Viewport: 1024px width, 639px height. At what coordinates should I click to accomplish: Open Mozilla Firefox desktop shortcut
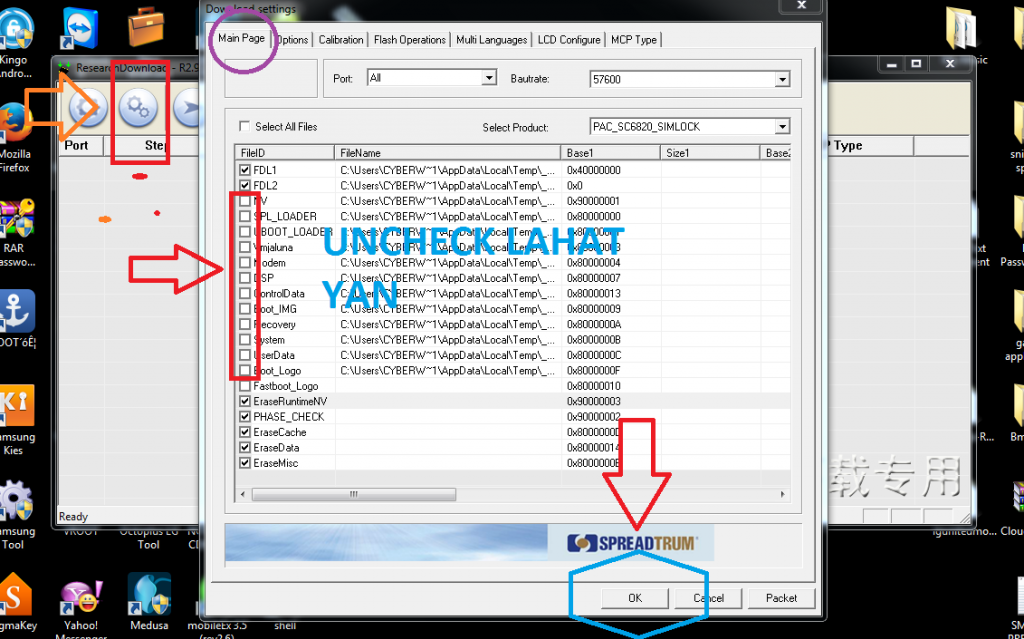(x=14, y=124)
